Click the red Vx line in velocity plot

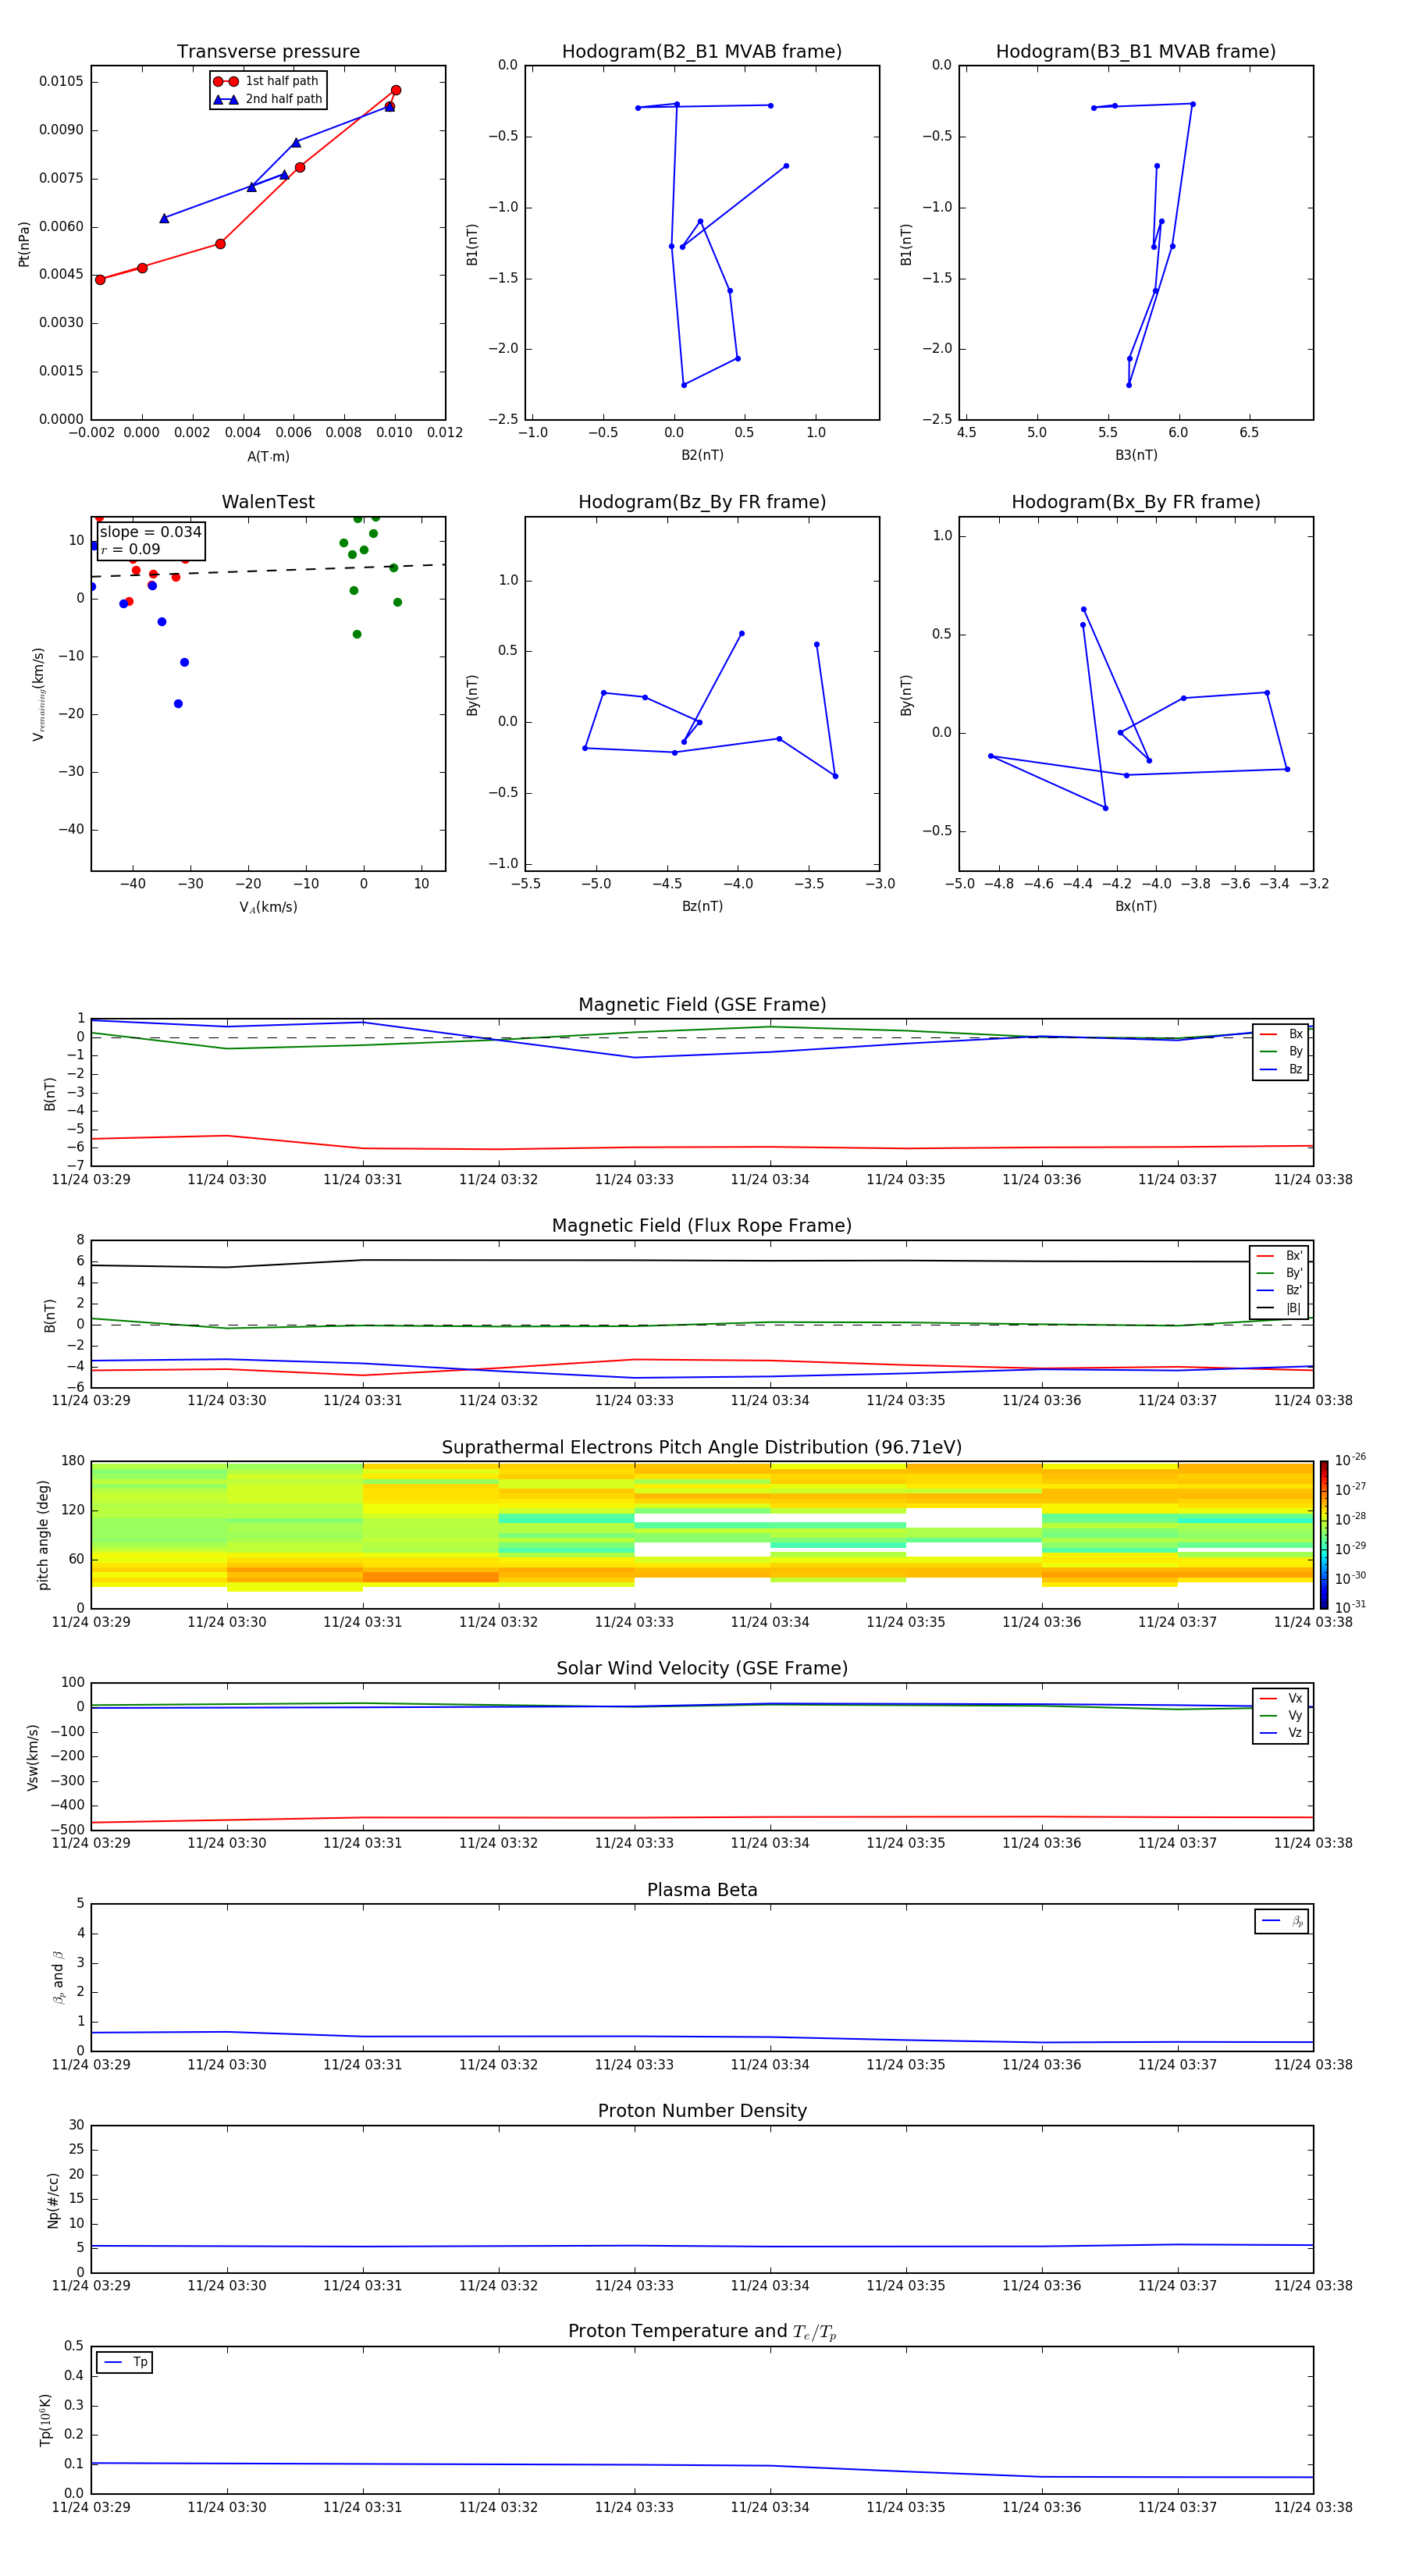700,1817
